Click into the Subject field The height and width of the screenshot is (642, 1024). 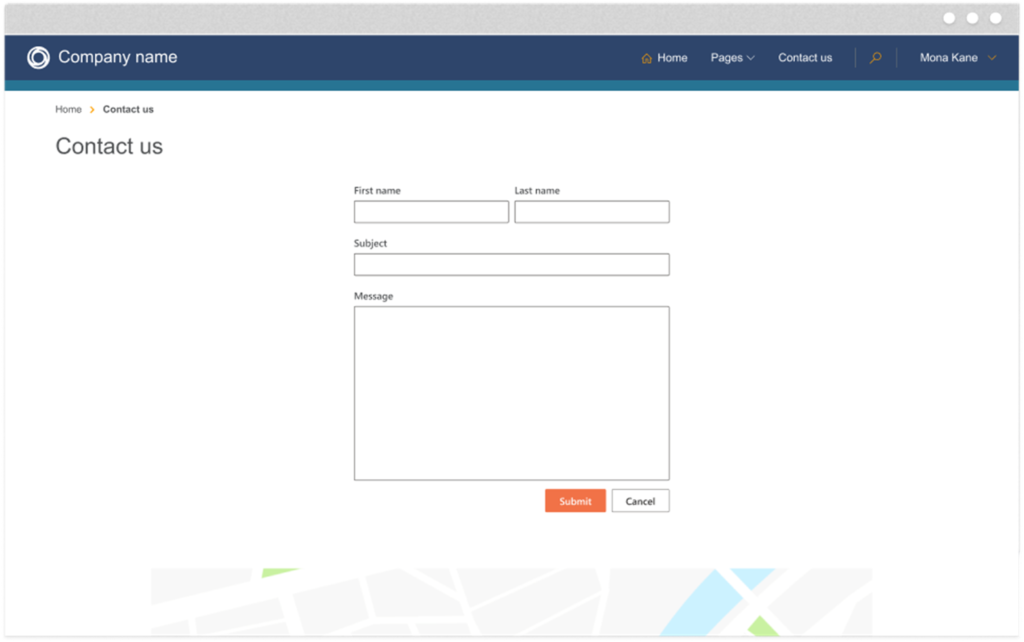pyautogui.click(x=511, y=265)
